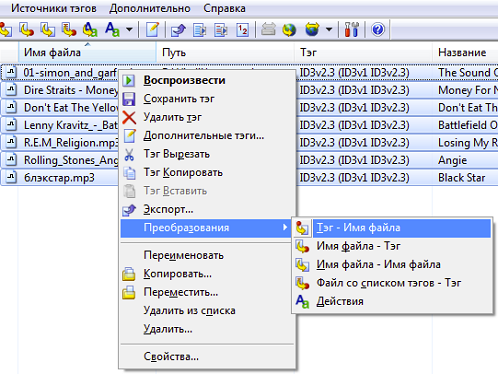
Task: Open the Дополнительно menu
Action: click(x=150, y=8)
